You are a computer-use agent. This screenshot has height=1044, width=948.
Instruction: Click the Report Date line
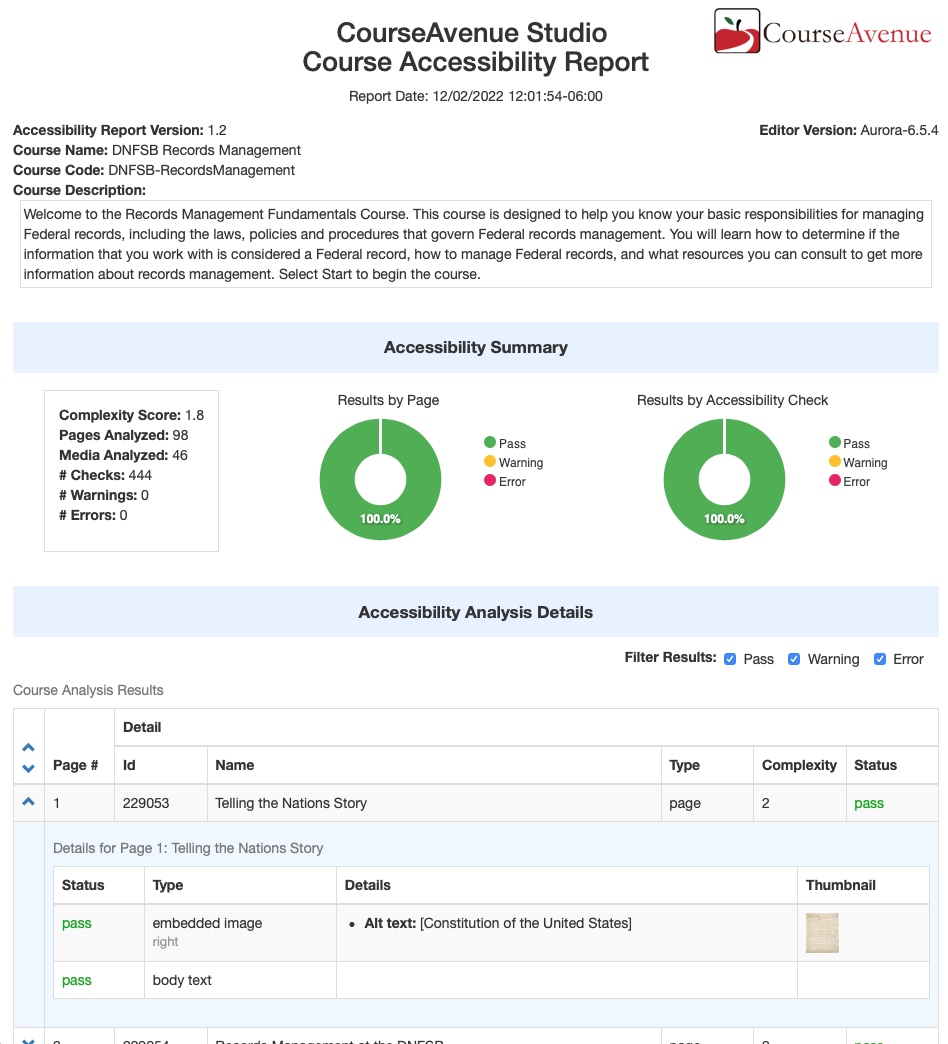(475, 96)
